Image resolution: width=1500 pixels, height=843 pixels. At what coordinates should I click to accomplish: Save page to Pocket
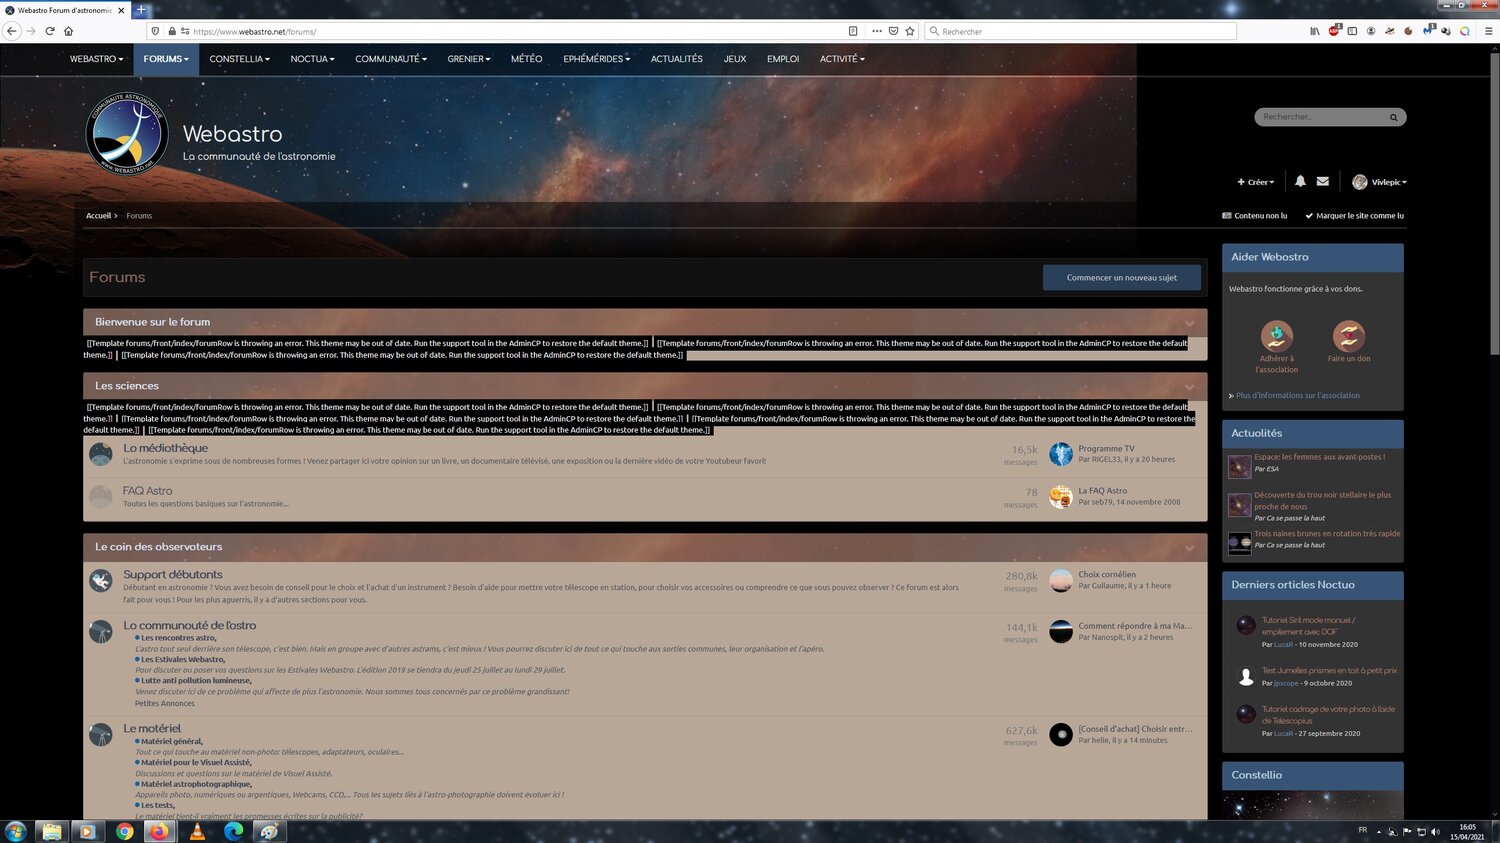tap(893, 31)
